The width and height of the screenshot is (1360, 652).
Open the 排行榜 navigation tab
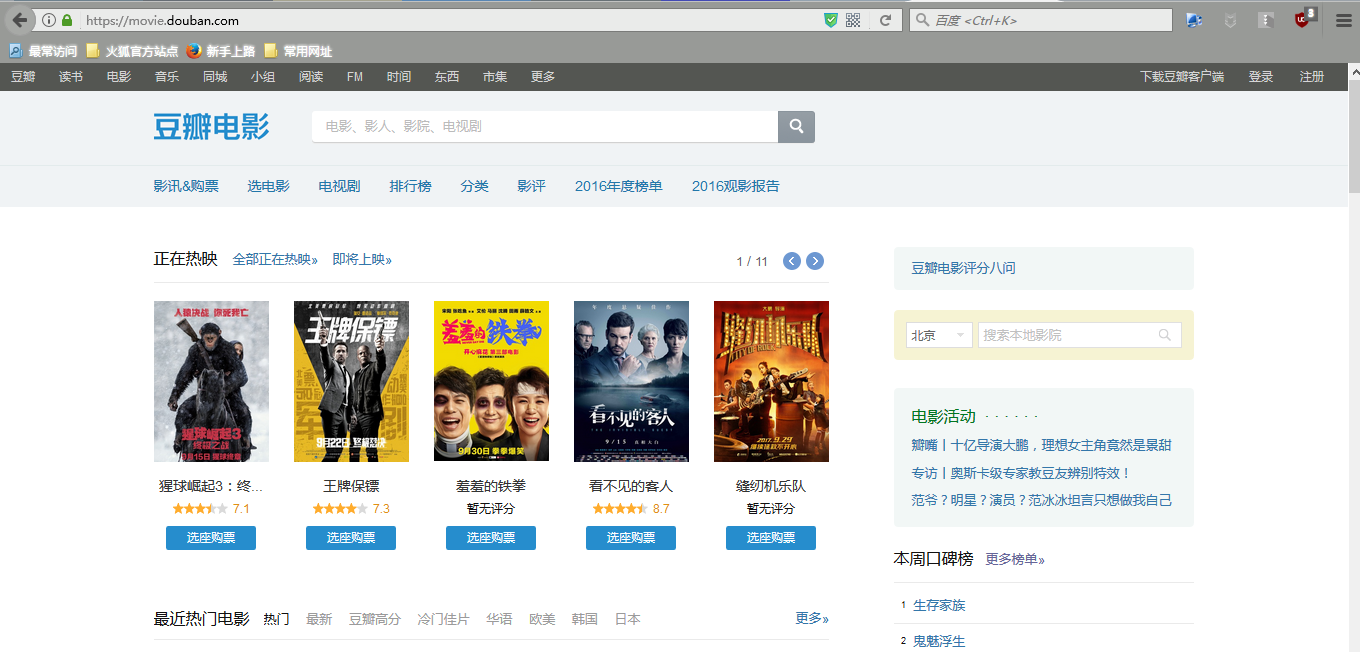coord(410,186)
